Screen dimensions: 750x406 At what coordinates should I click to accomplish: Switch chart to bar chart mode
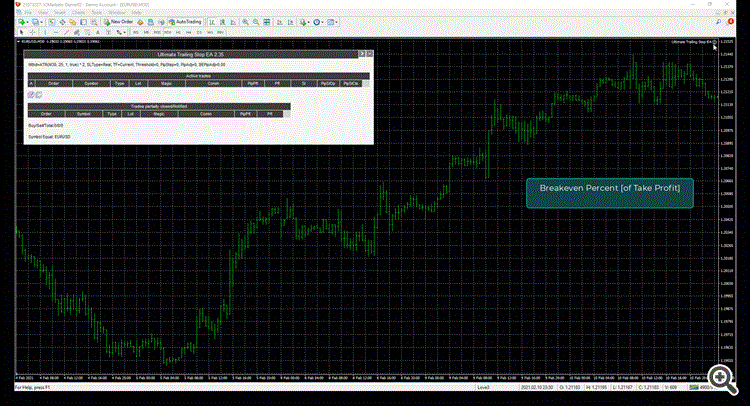coord(212,22)
